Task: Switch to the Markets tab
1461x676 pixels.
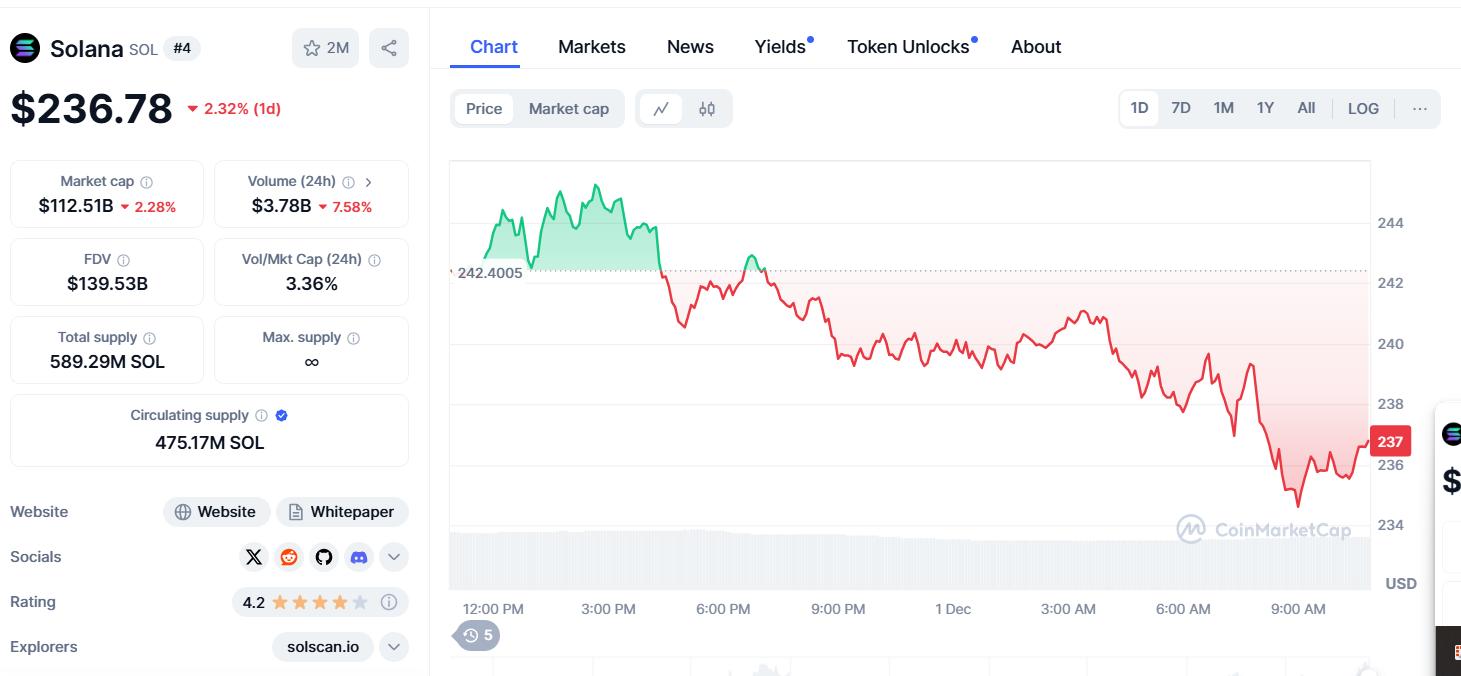Action: [592, 47]
